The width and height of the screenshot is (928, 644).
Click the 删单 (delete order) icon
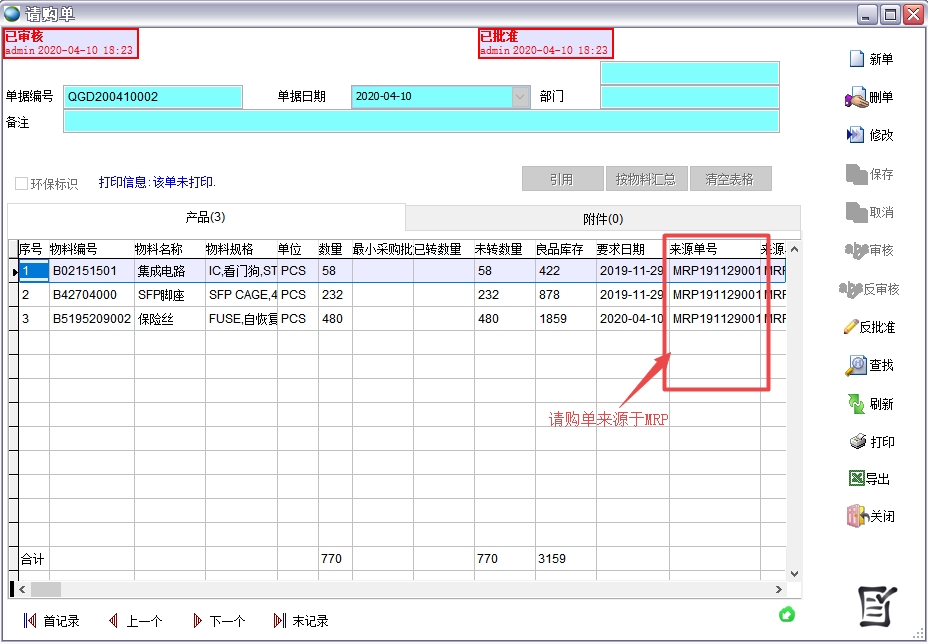856,98
